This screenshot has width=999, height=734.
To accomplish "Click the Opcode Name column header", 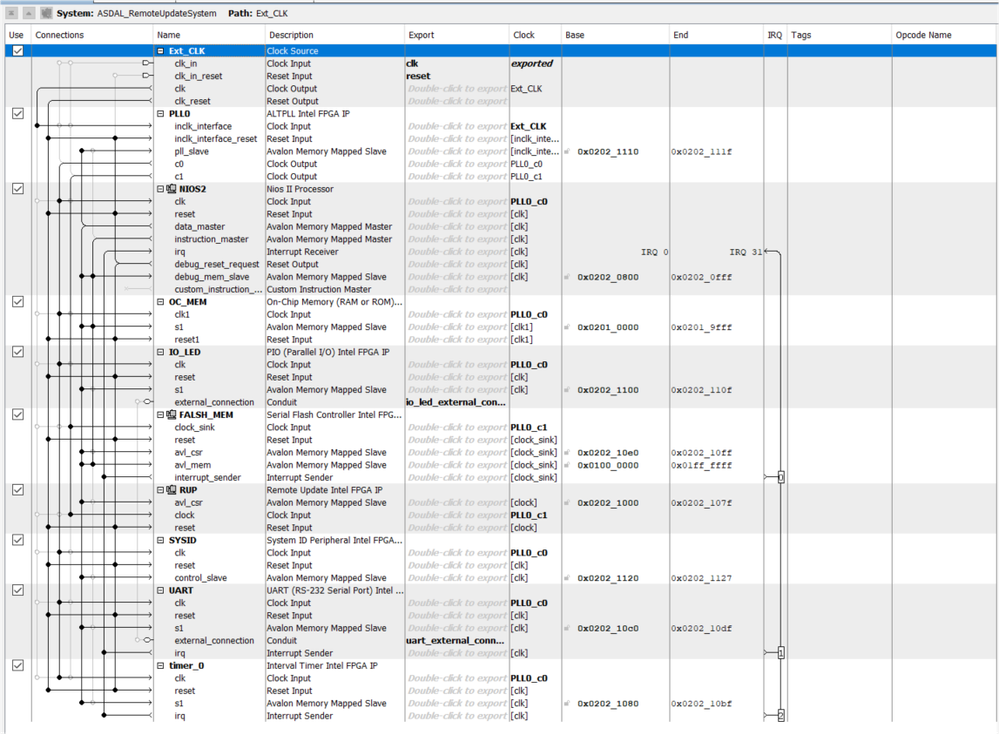I will pyautogui.click(x=944, y=35).
